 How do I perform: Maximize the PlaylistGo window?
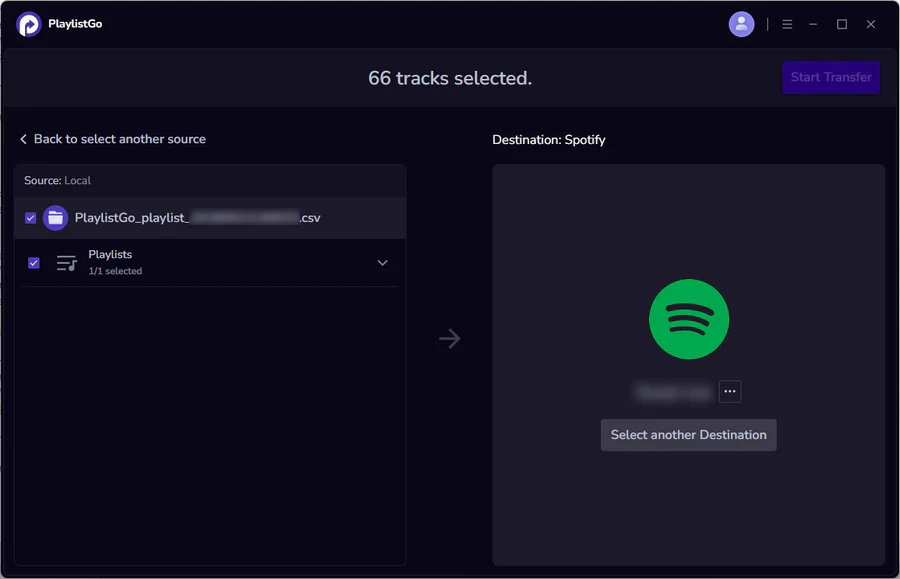point(841,24)
